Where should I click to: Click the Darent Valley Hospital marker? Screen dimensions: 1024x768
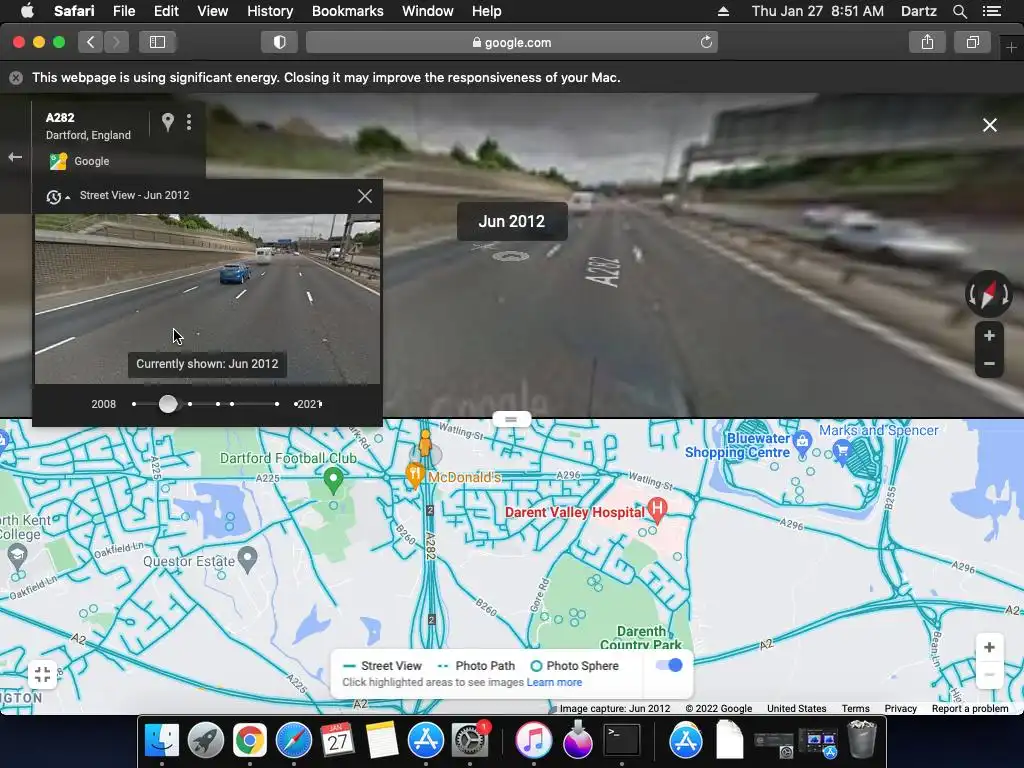pyautogui.click(x=658, y=510)
